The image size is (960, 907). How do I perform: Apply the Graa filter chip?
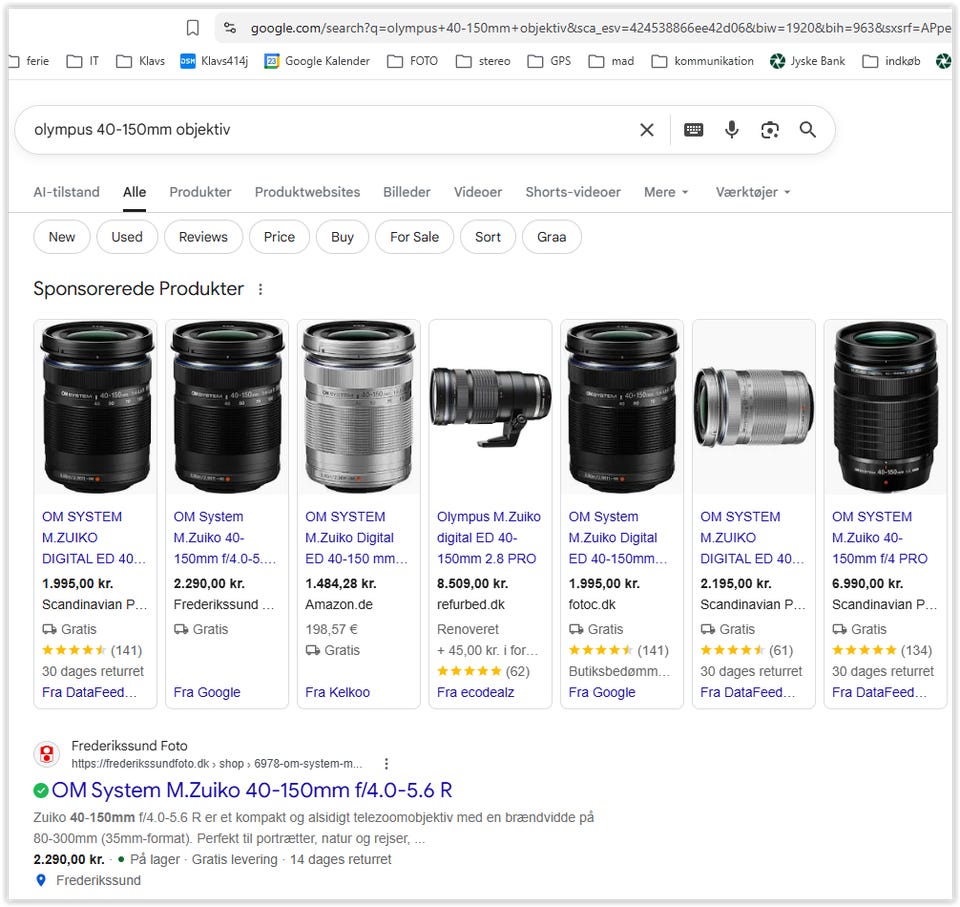[x=552, y=237]
